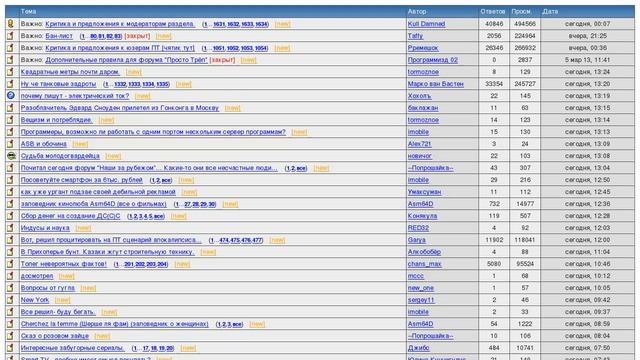Screen dimensions: 640x360
Task: Click the topic icon next to 'Все решил- буду бегать.'
Action: (x=11, y=312)
